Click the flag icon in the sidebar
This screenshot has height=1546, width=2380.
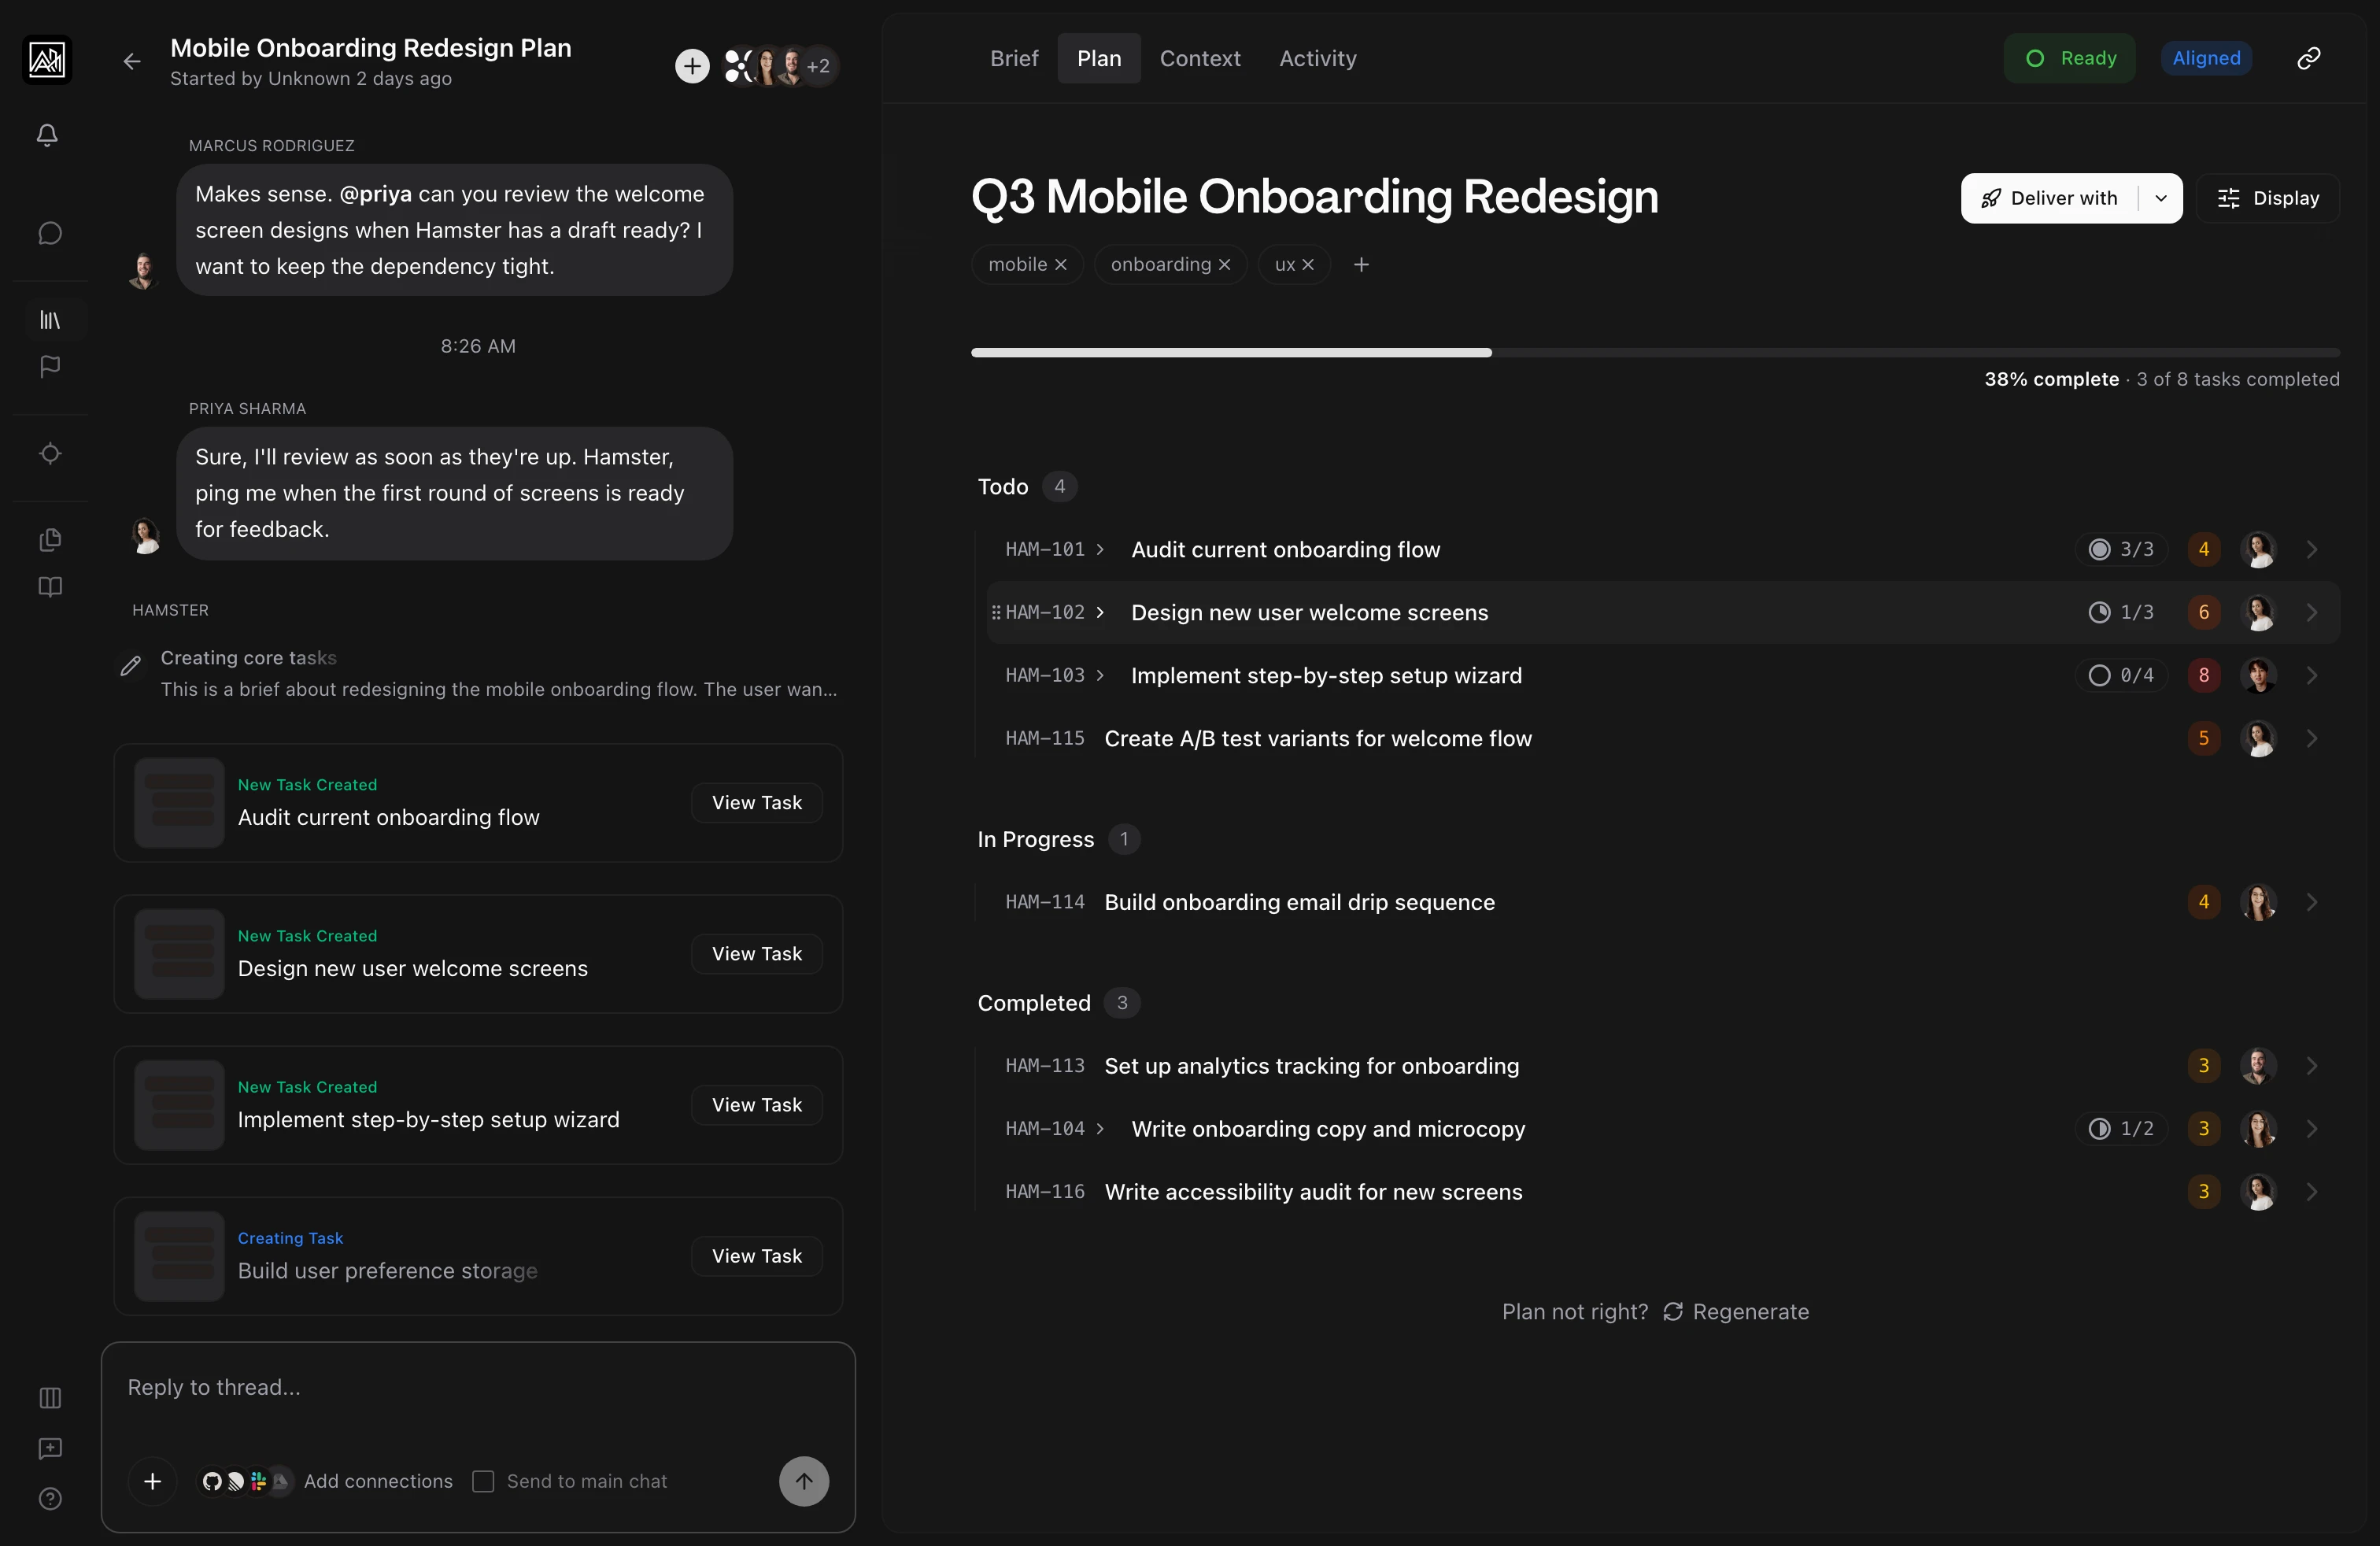click(49, 367)
